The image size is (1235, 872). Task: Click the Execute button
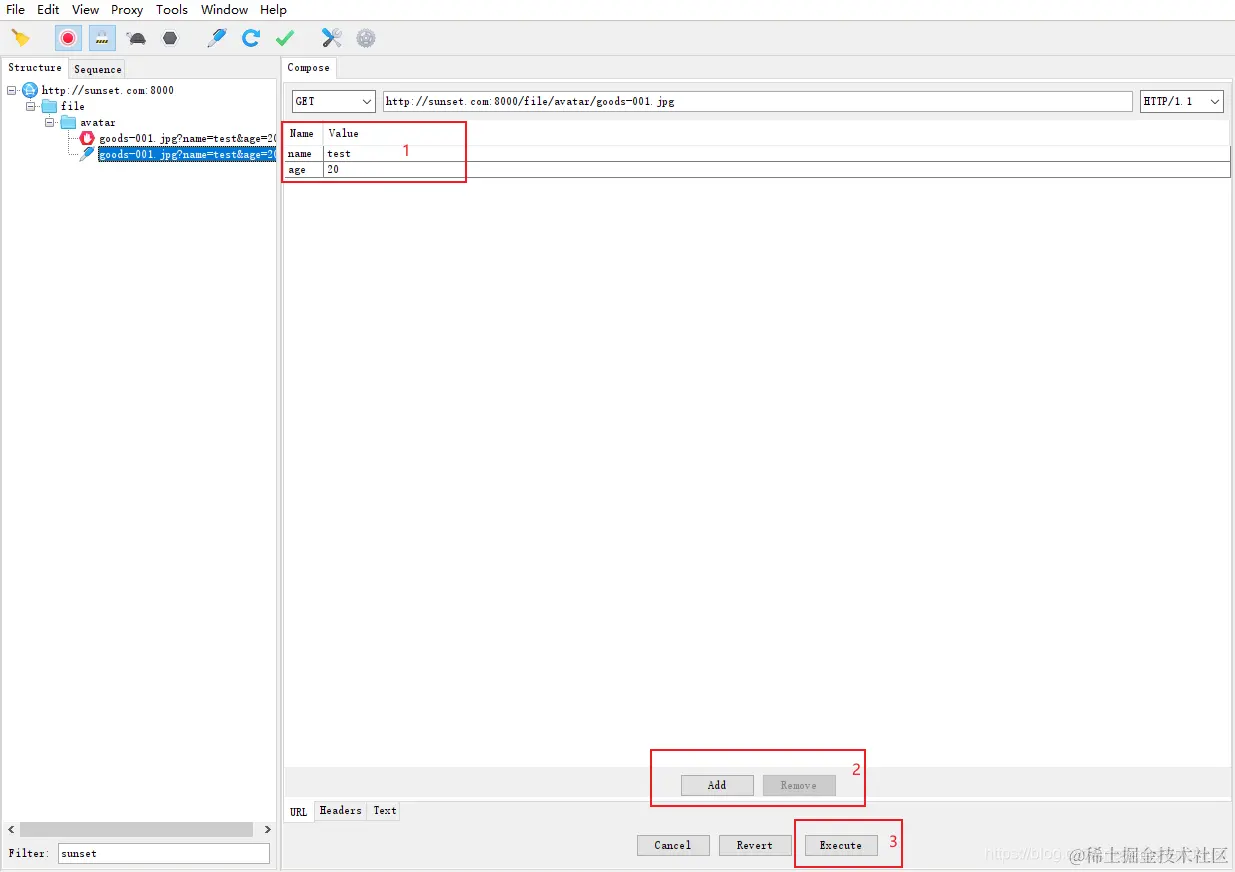[841, 845]
